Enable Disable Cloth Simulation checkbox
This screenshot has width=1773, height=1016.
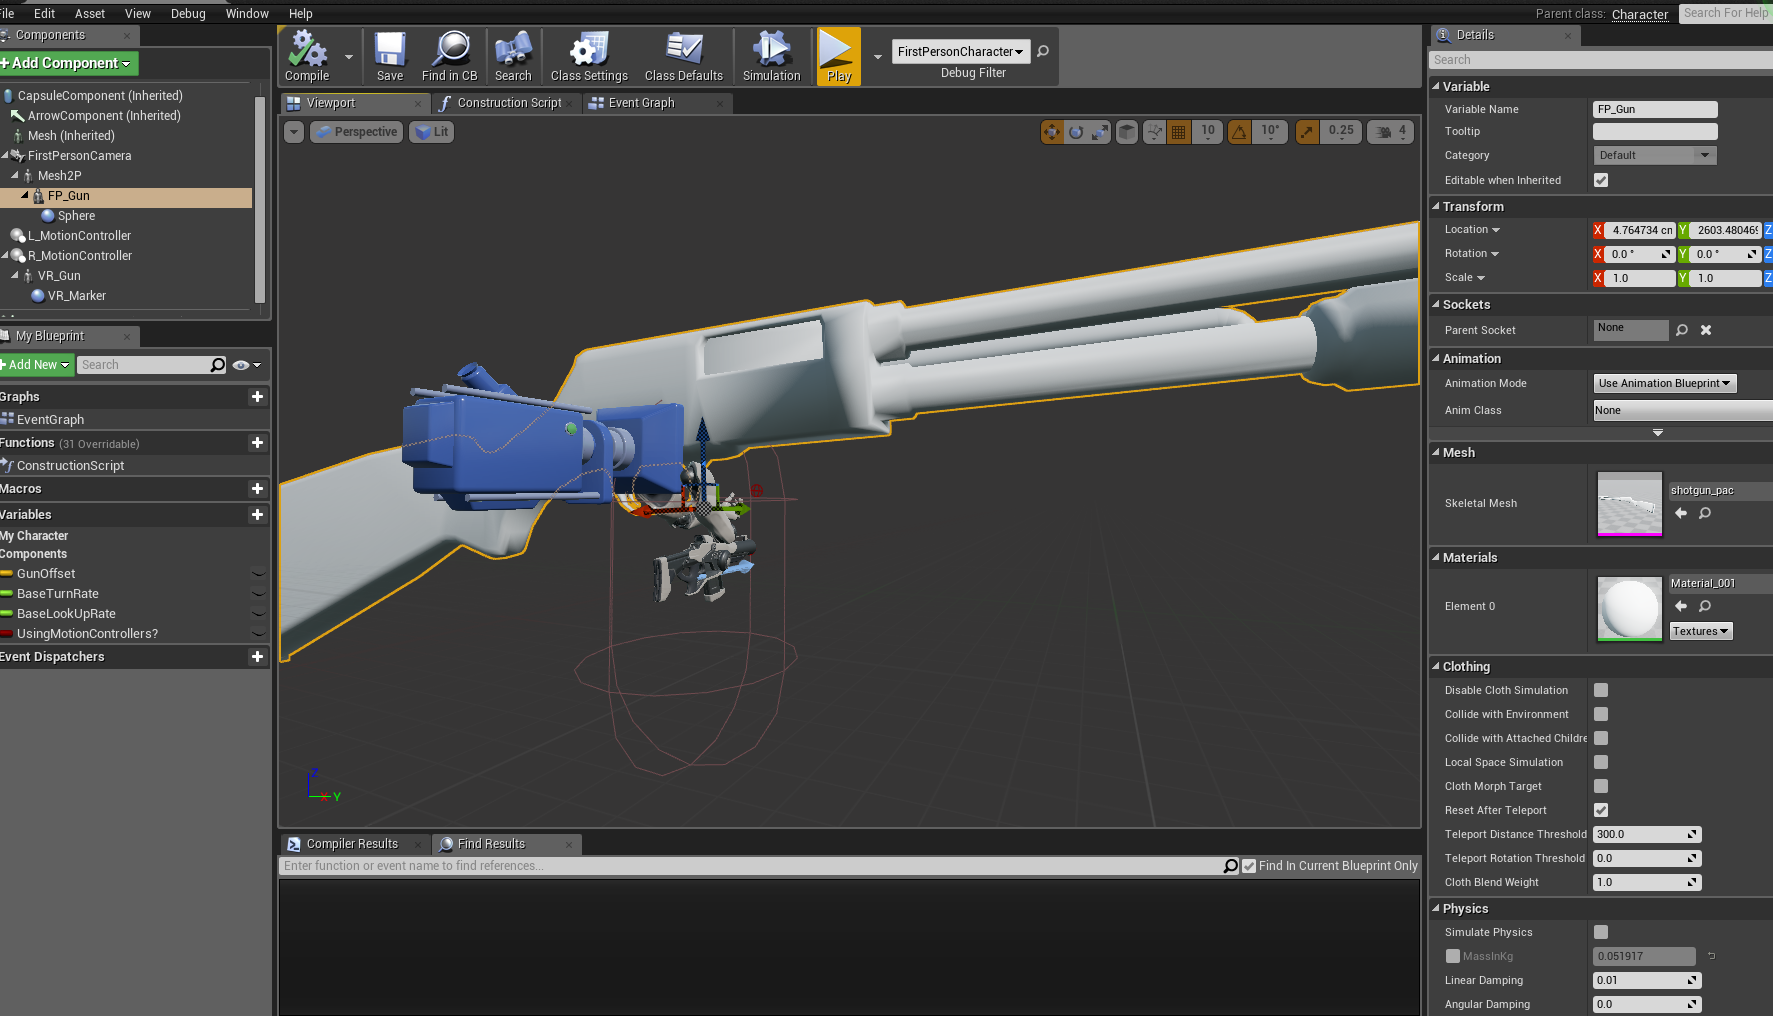click(1601, 690)
